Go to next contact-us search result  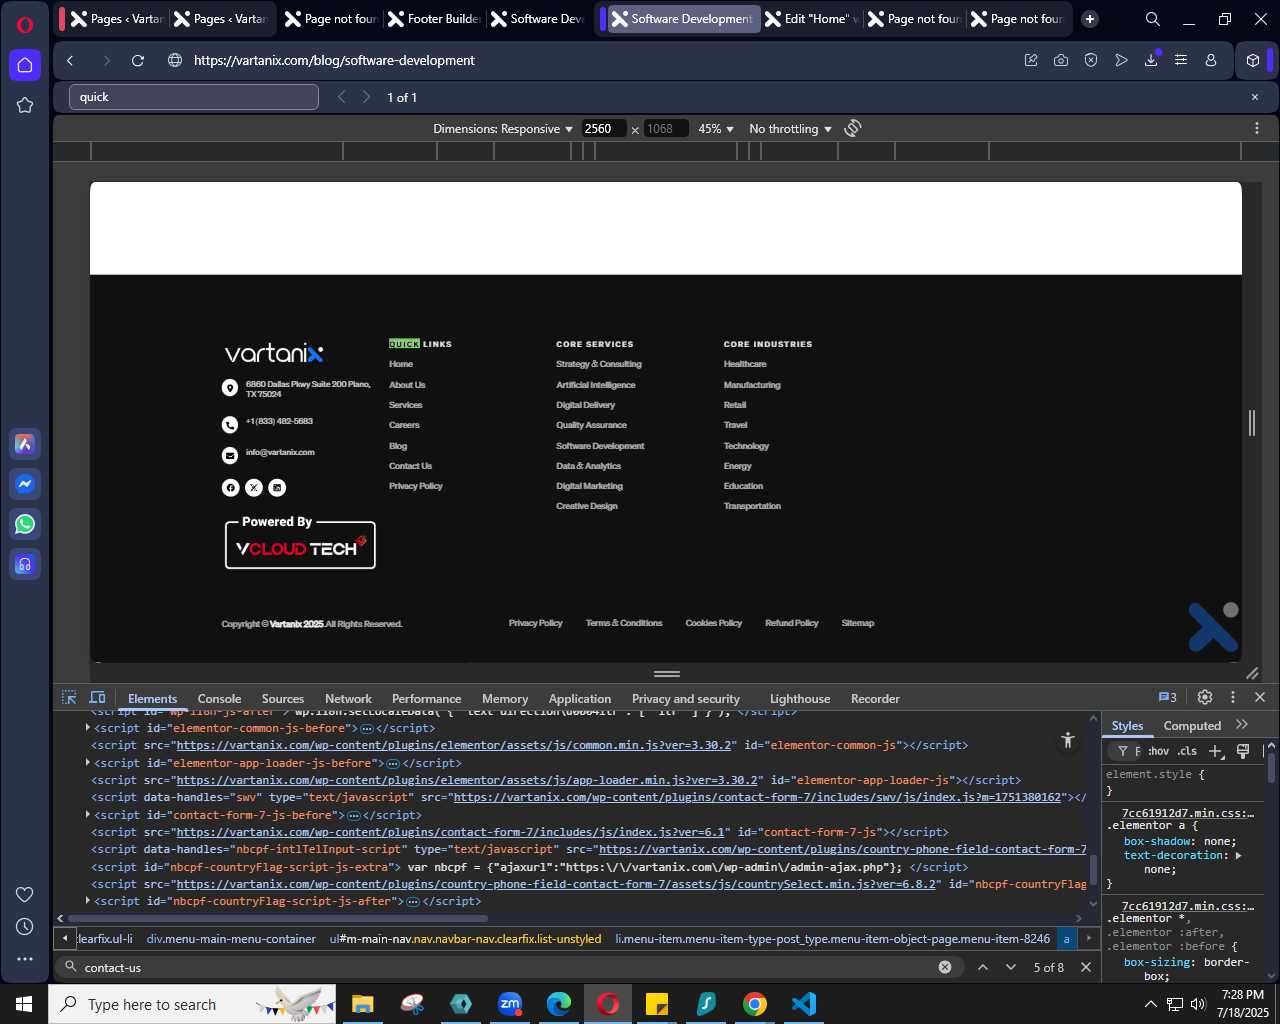click(1011, 967)
